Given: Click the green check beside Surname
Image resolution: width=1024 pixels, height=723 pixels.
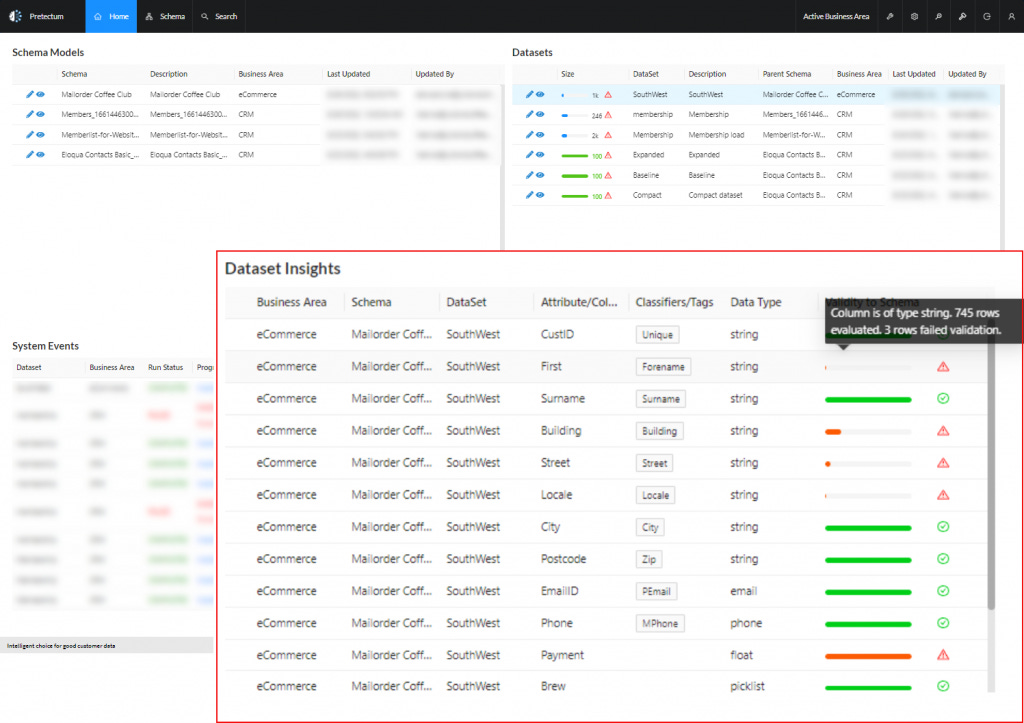Looking at the screenshot, I should click(942, 399).
